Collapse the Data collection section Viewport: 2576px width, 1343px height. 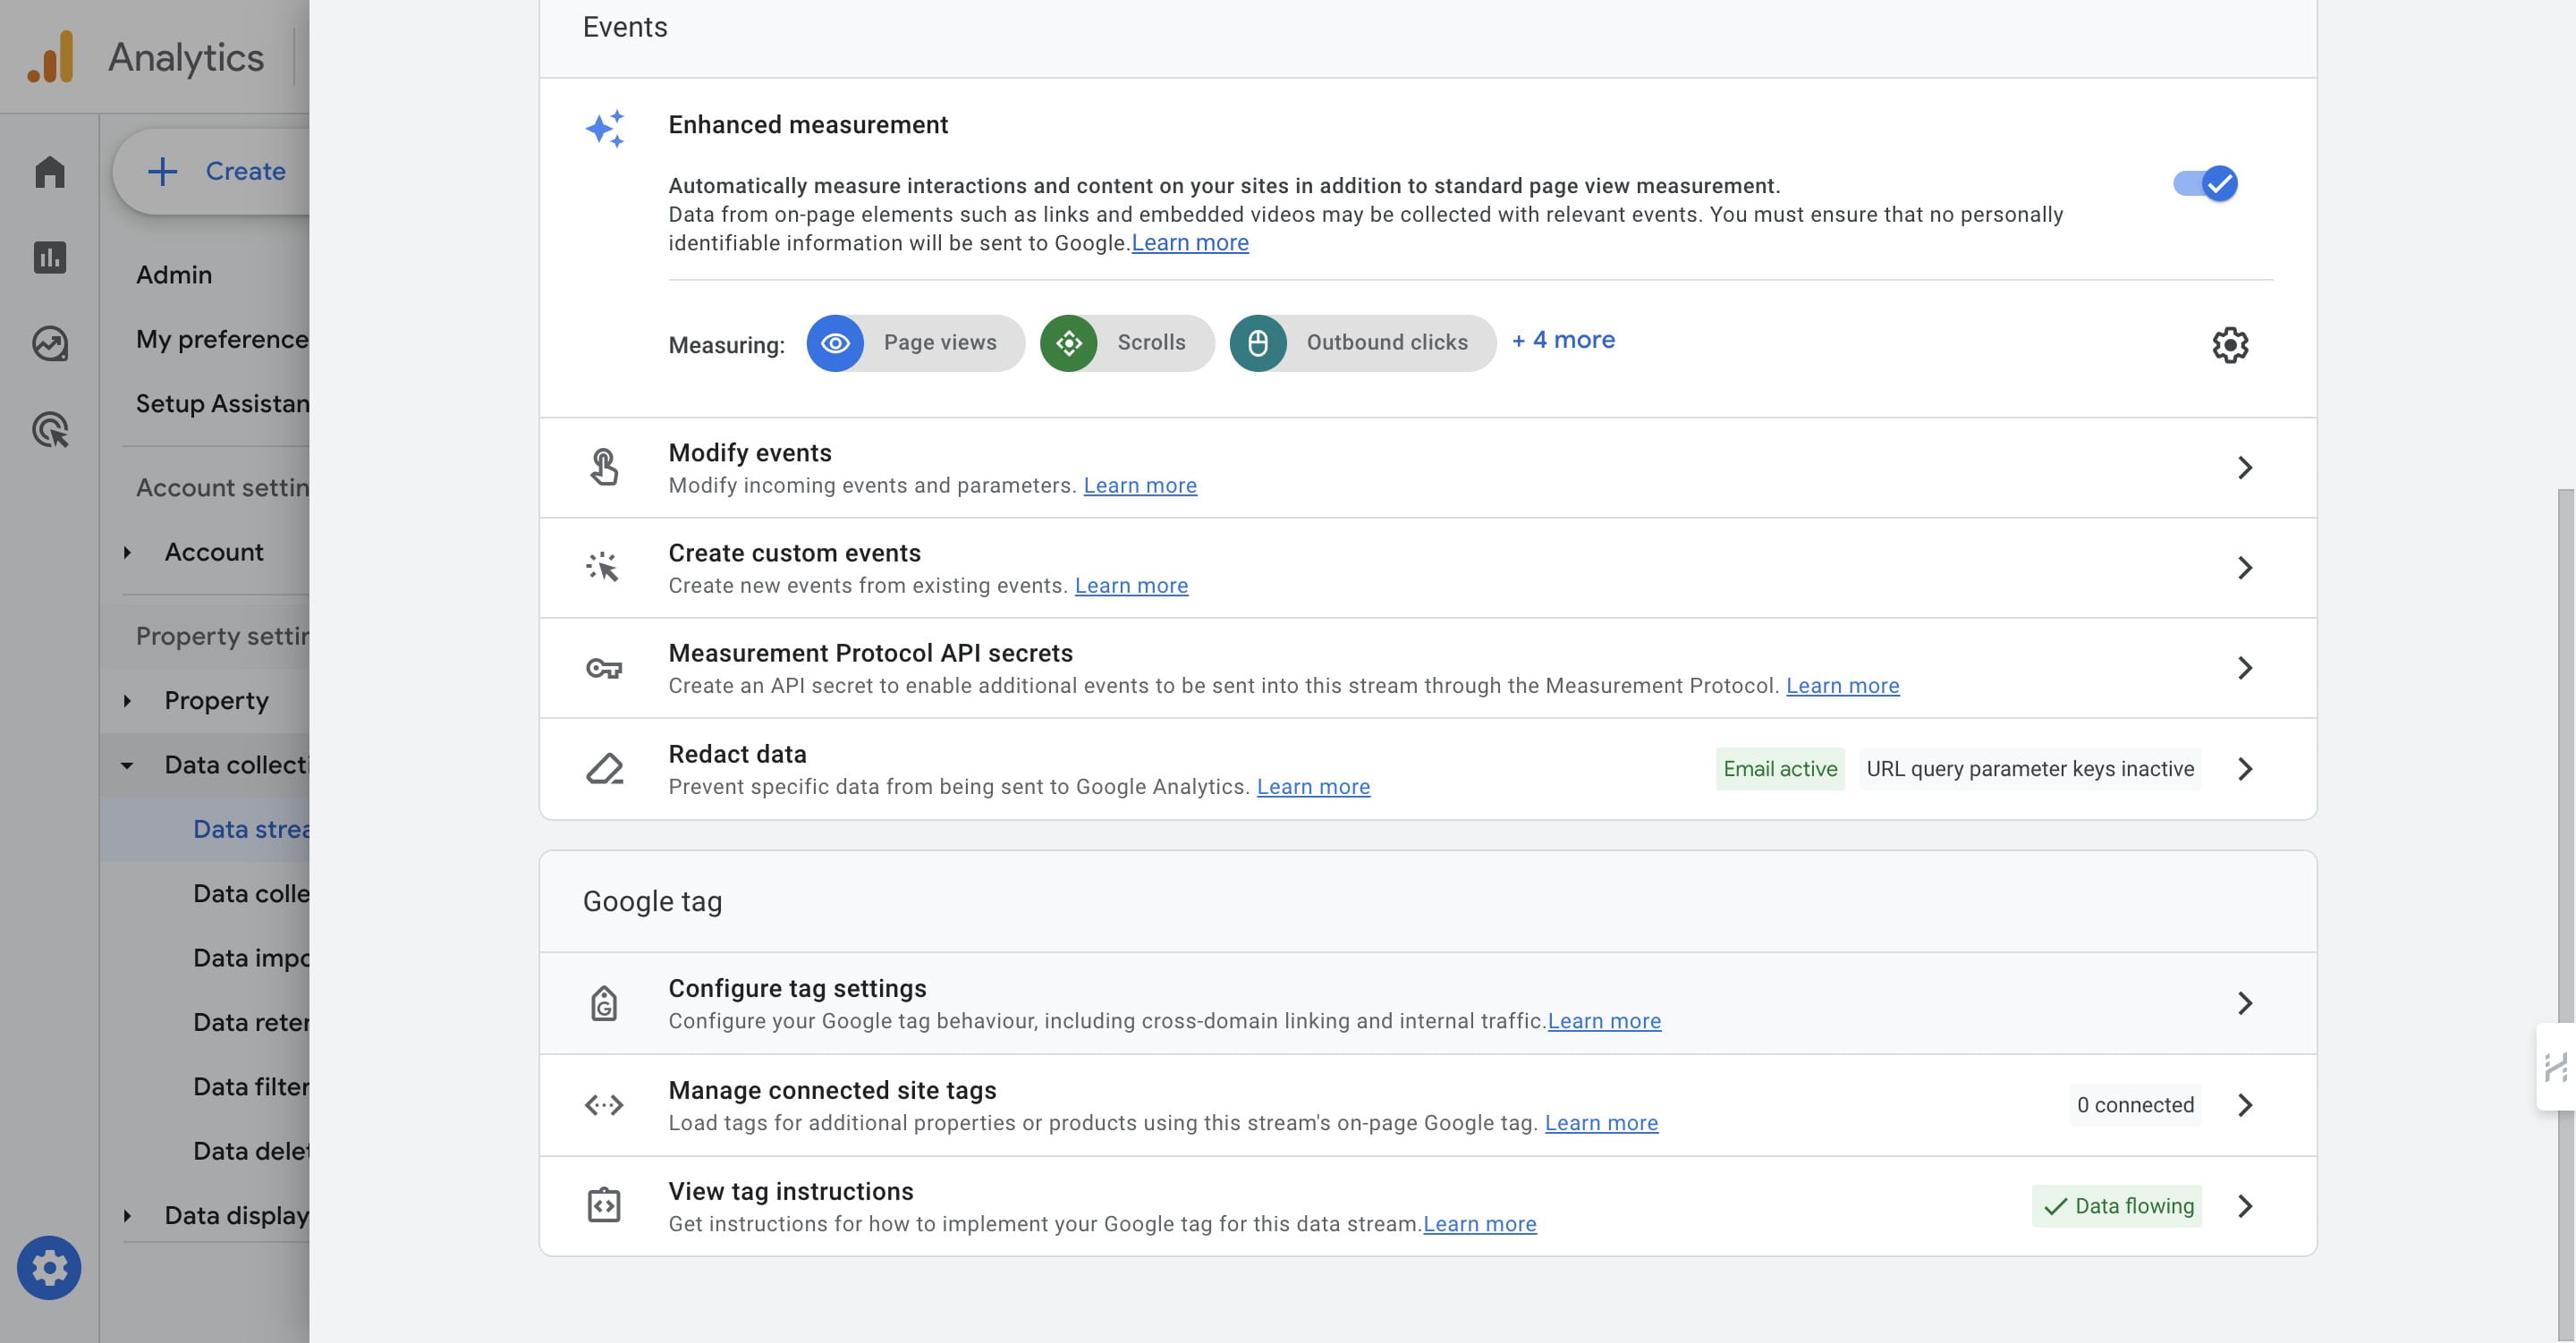(x=127, y=765)
